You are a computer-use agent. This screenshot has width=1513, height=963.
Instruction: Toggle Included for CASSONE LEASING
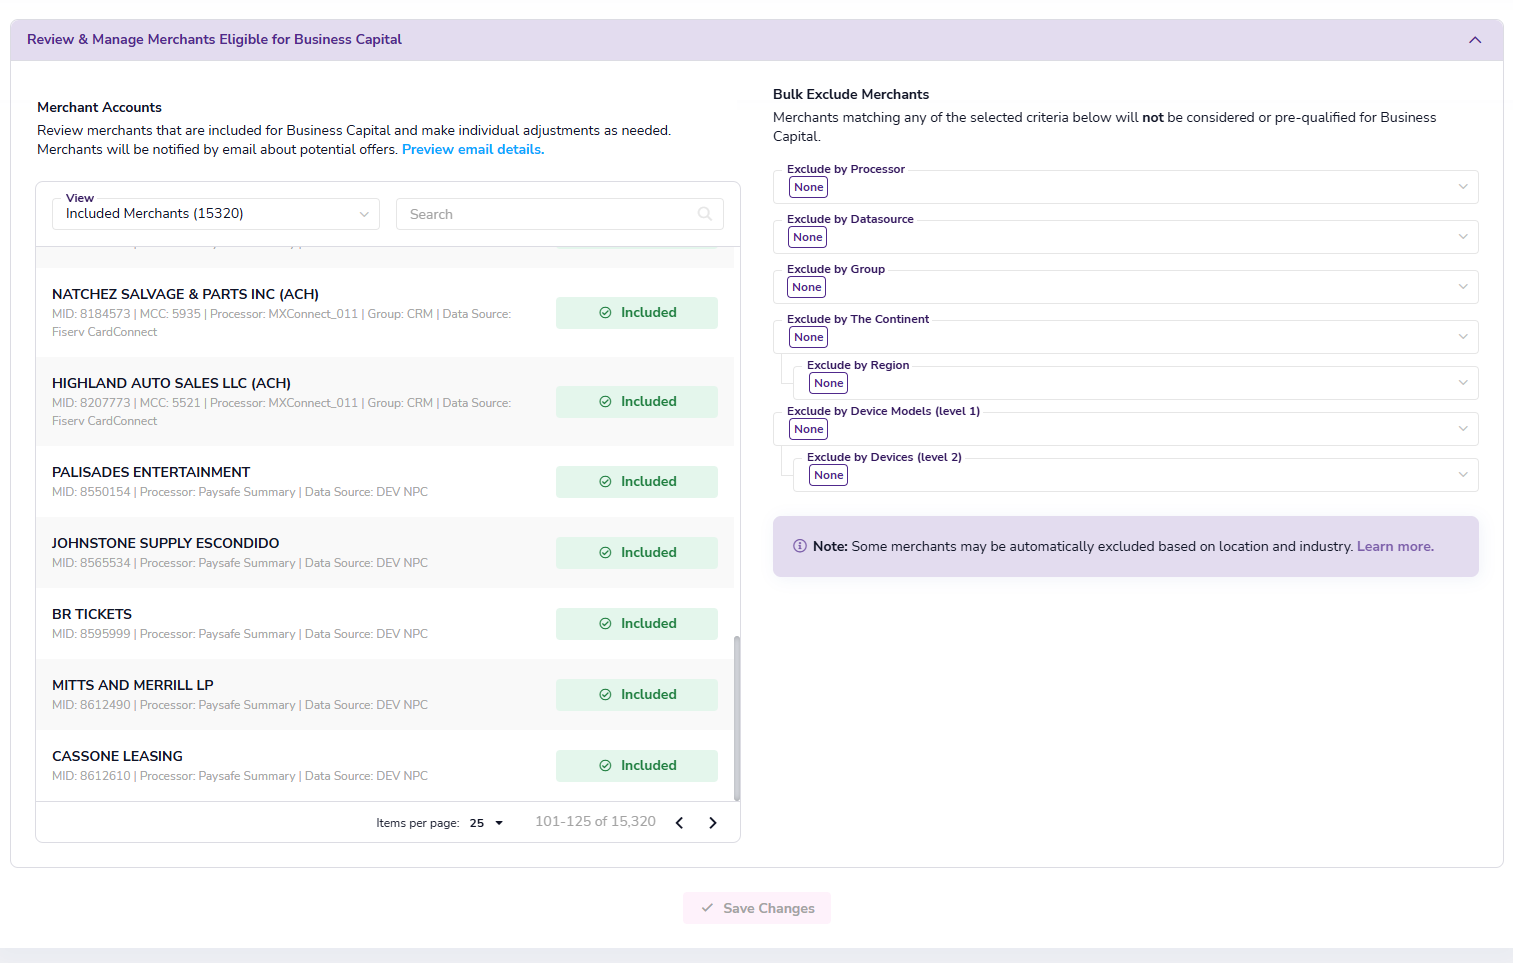click(x=637, y=766)
